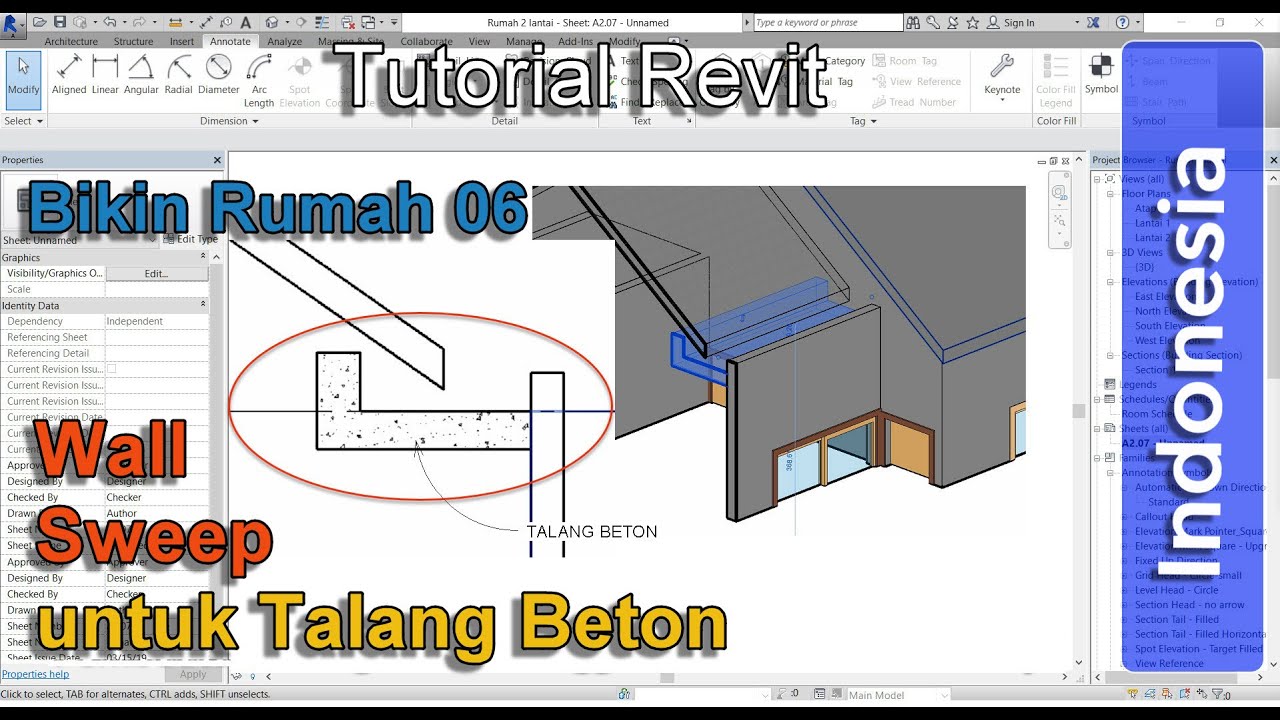This screenshot has height=720, width=1280.
Task: Open the Sign In dropdown
Action: click(1077, 22)
